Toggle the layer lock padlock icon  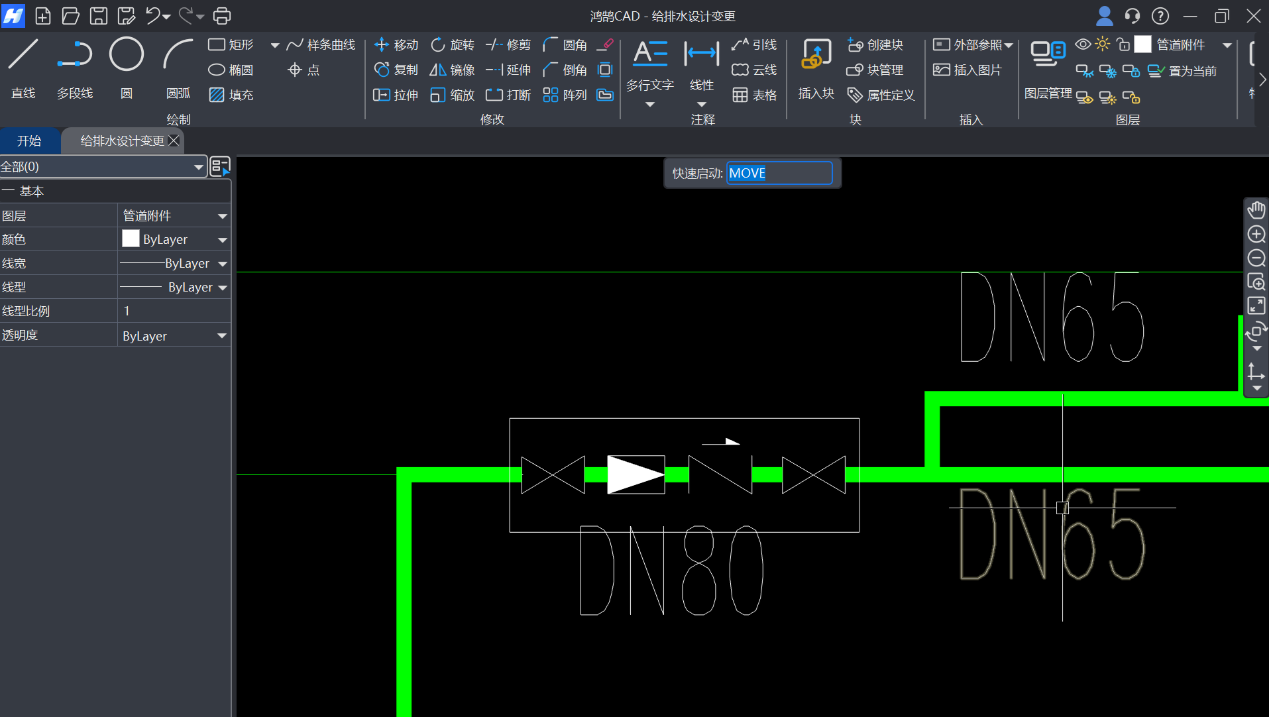[1123, 44]
